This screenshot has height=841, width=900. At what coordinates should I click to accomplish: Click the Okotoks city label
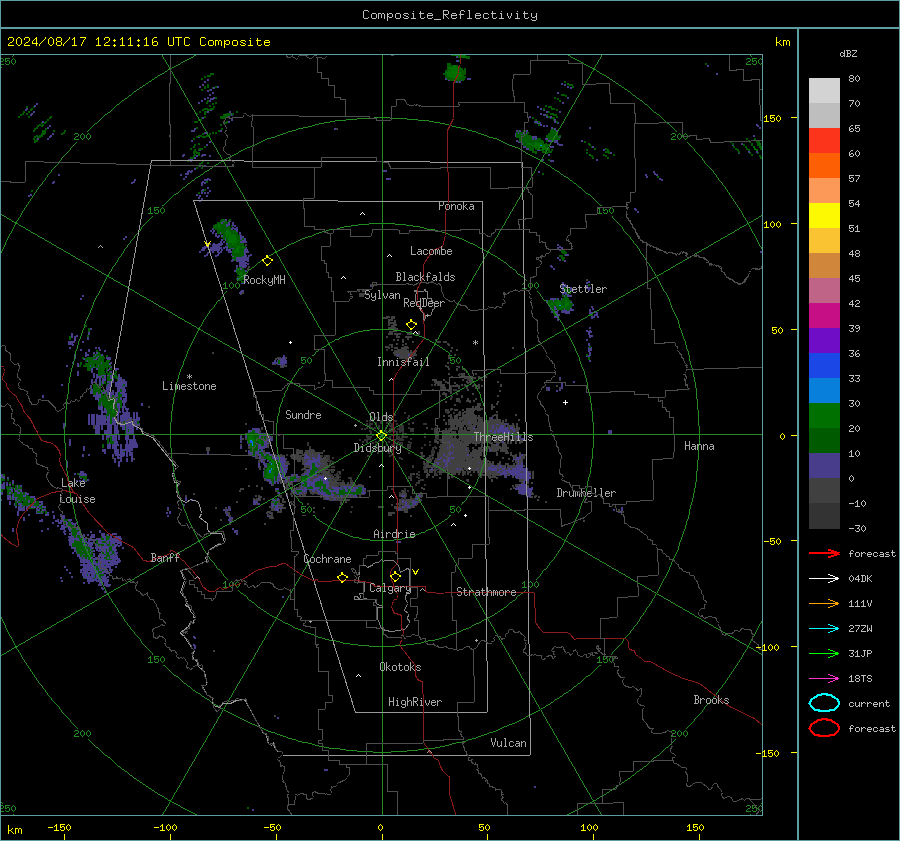[x=400, y=666]
